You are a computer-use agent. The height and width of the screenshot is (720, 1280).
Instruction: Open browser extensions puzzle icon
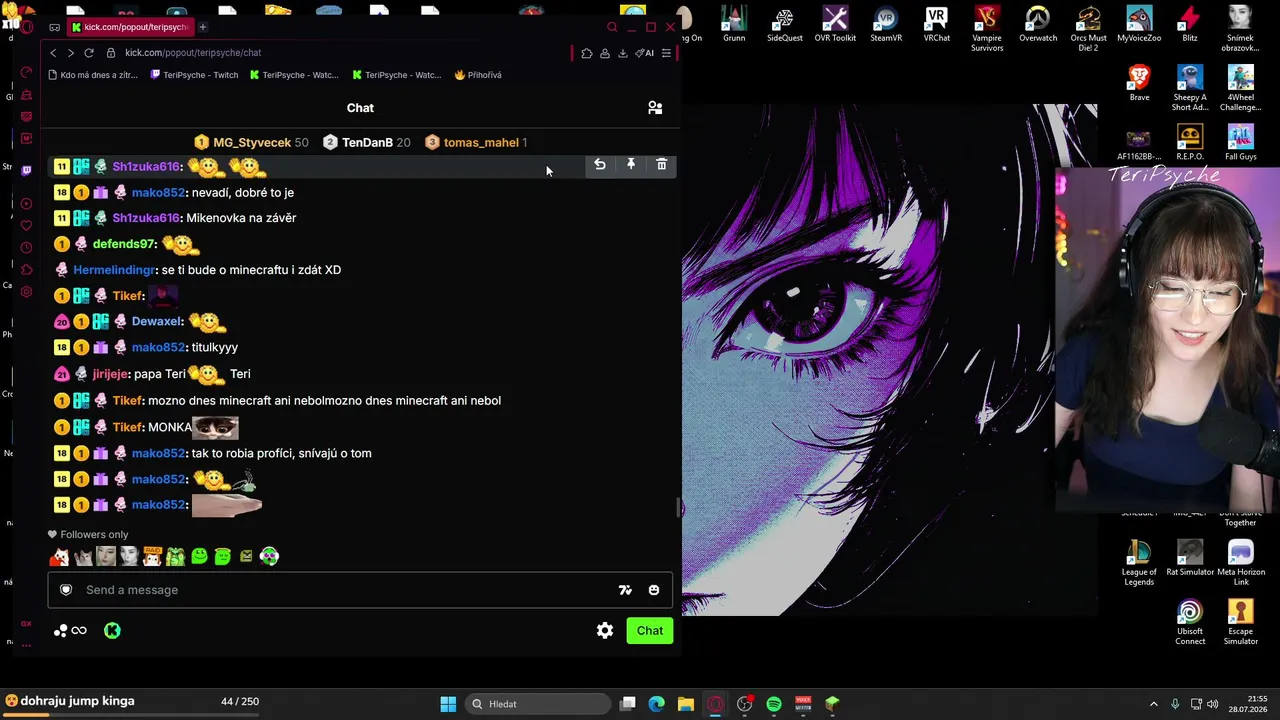click(587, 53)
